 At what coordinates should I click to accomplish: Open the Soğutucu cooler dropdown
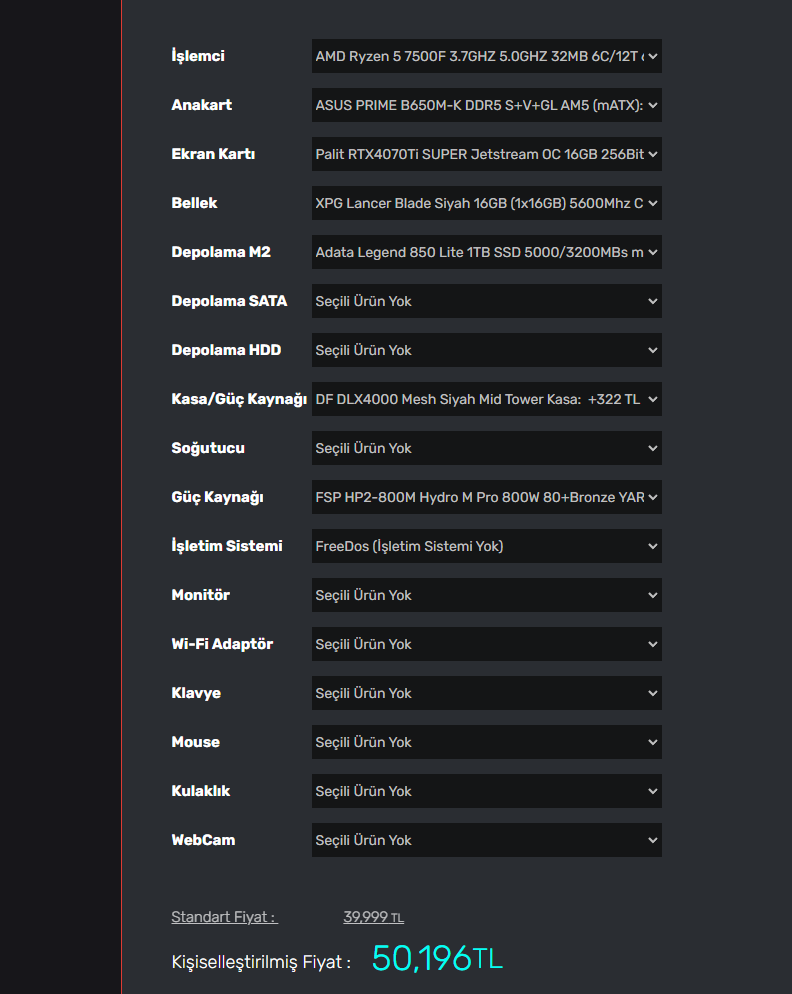pos(486,448)
